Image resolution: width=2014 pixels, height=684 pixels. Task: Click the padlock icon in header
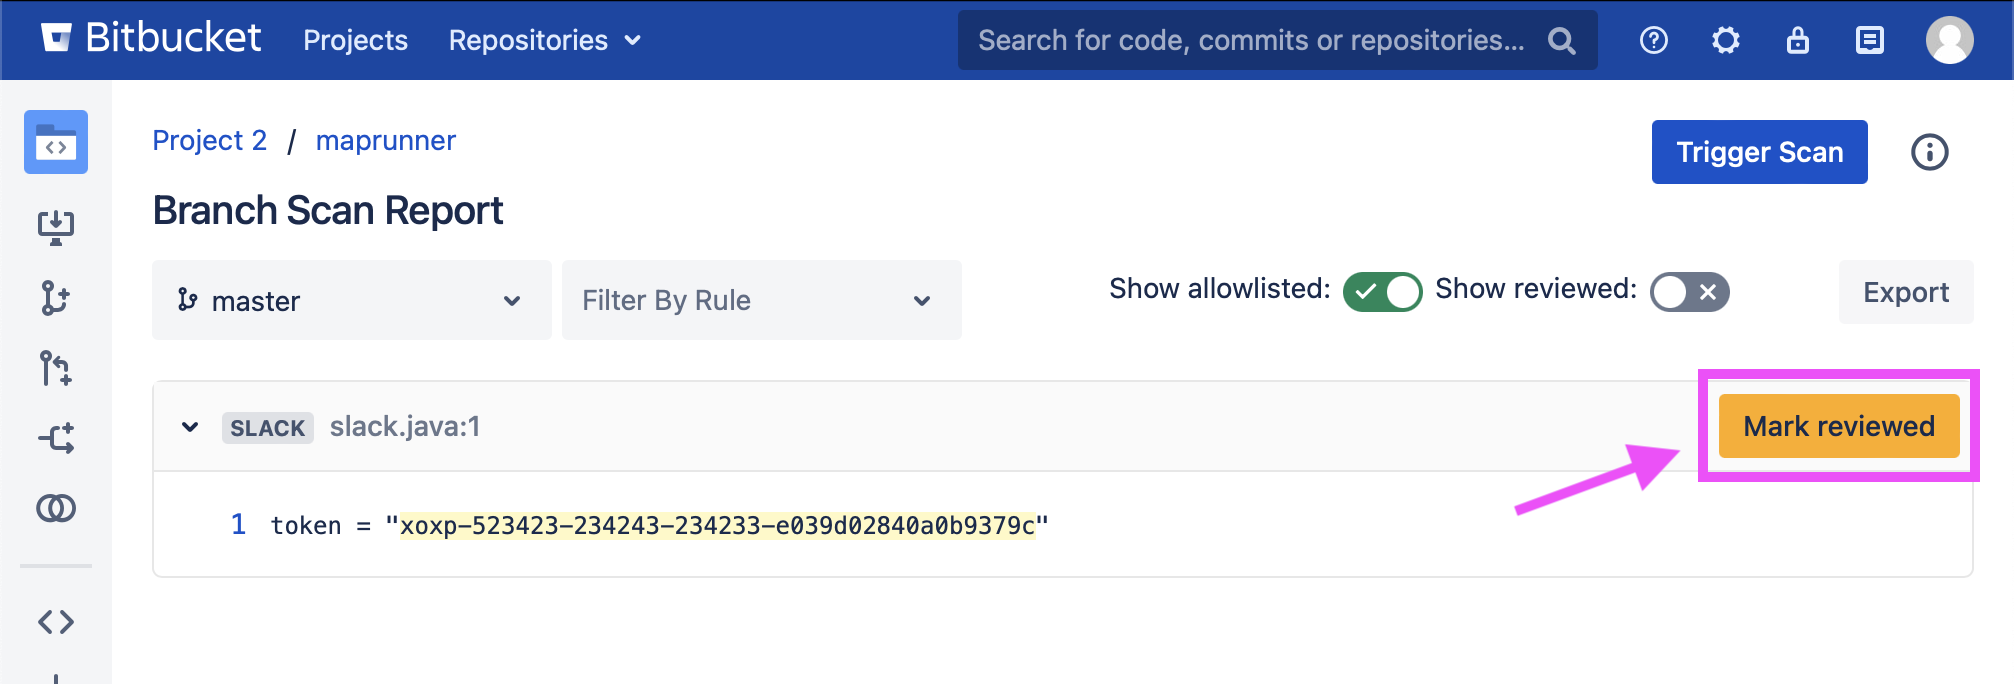(x=1798, y=40)
